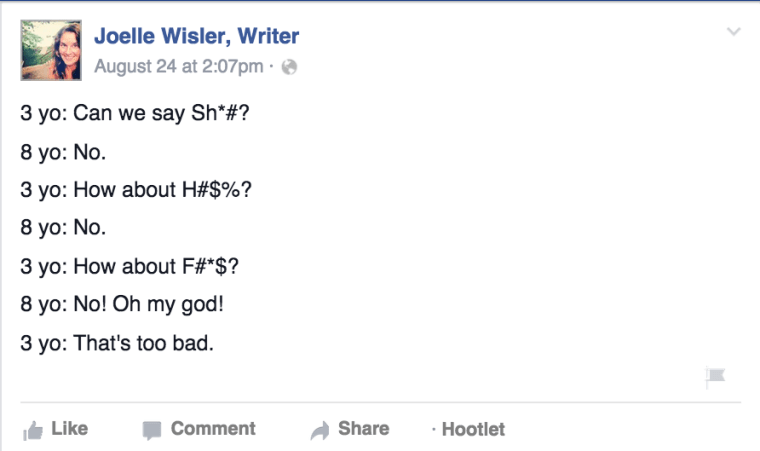Viewport: 760px width, 451px height.
Task: Click the line "Can we say Sh*#?"
Action: (x=135, y=114)
